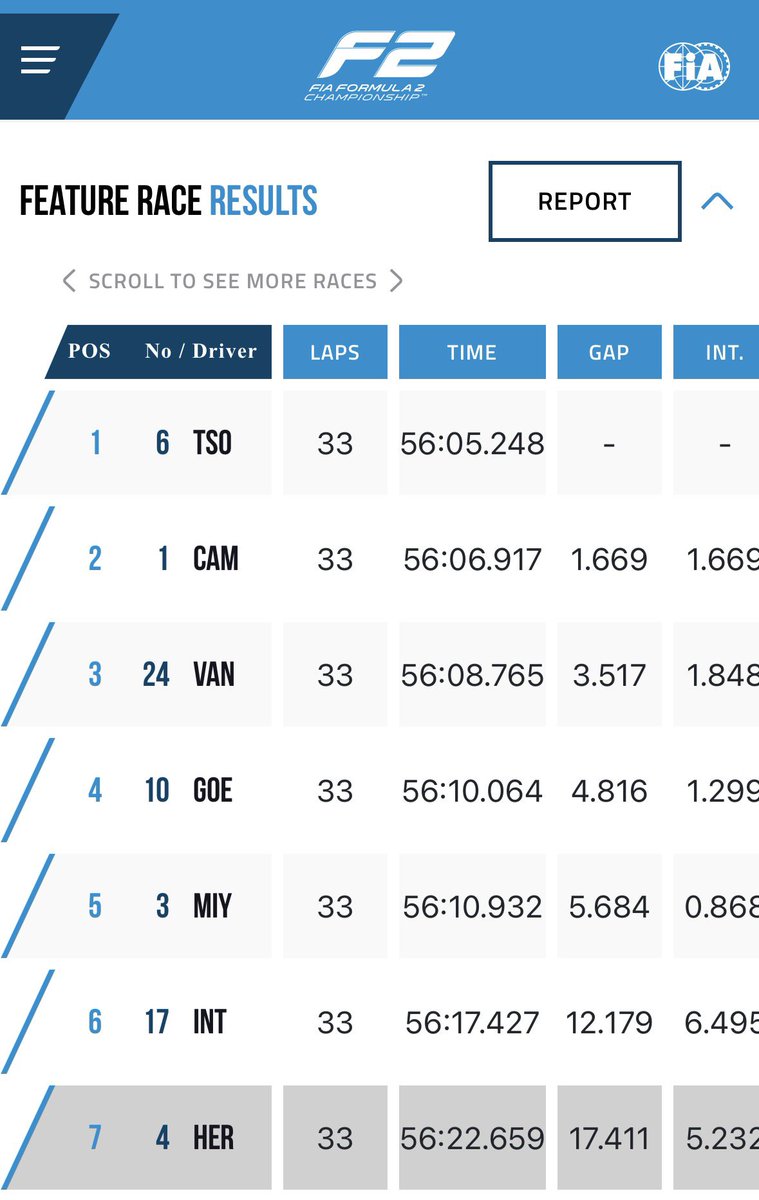Screen dimensions: 759x1200
Task: Select interval value 1.848 in VAN row
Action: tap(722, 675)
